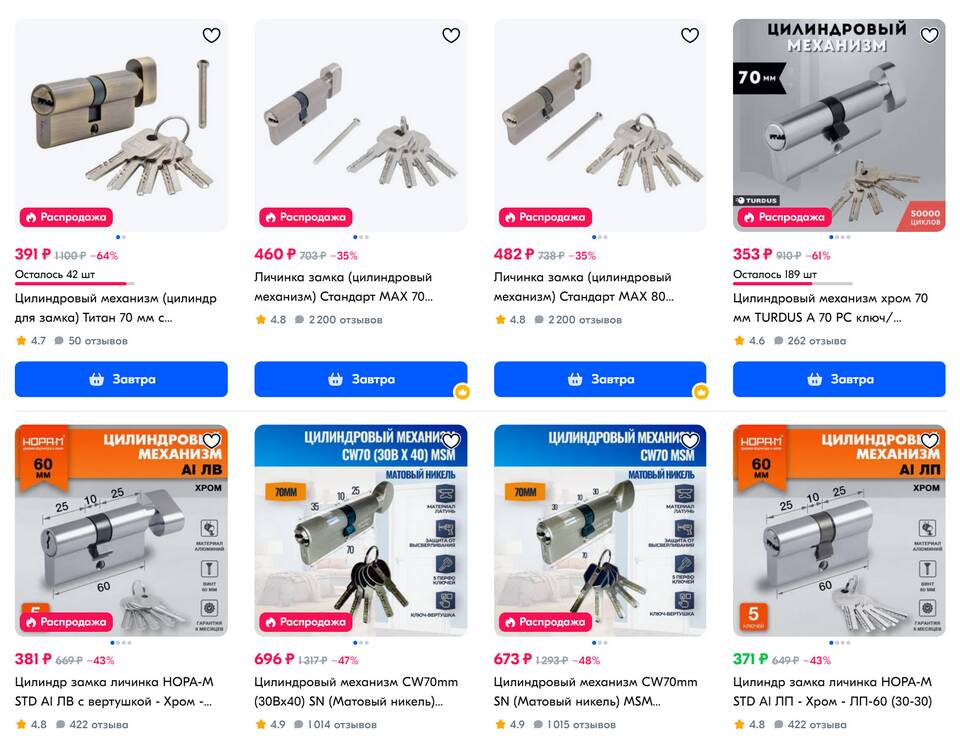
Task: Toggle heart on Стандарт MAX 80 product
Action: pos(690,36)
